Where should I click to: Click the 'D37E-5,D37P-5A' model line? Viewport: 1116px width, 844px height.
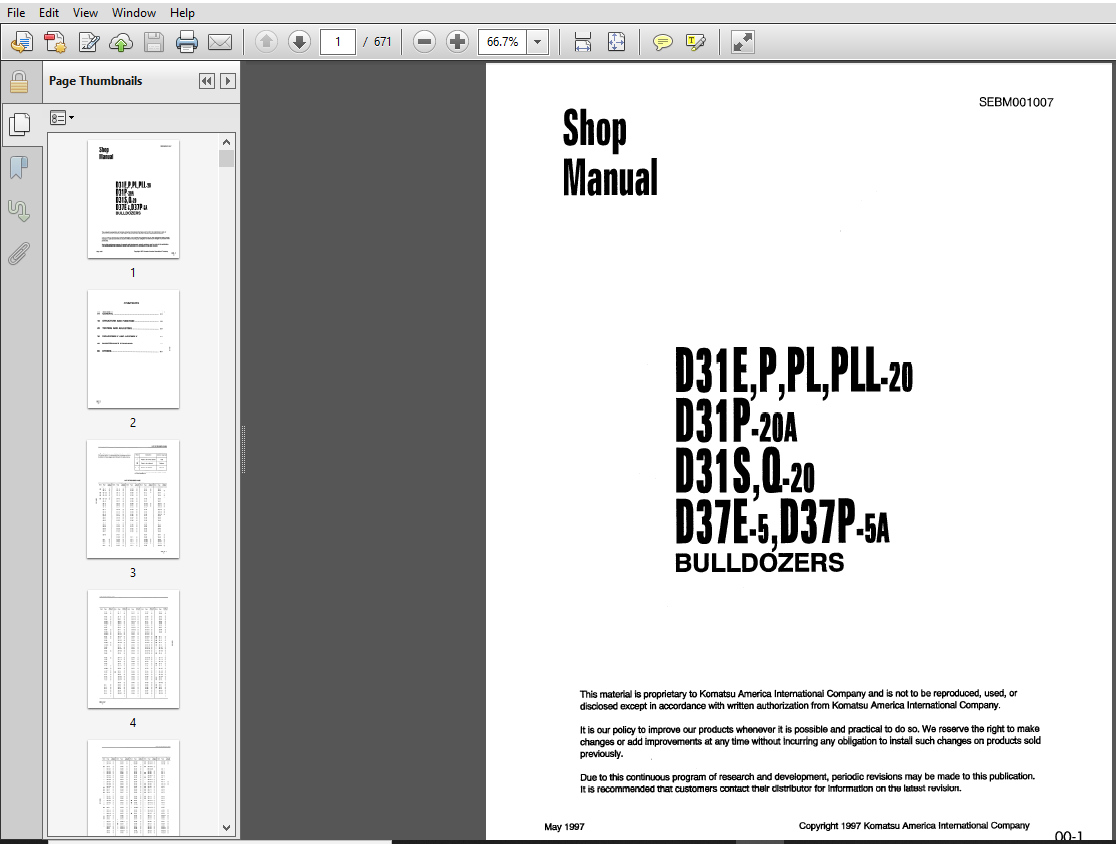[x=782, y=522]
